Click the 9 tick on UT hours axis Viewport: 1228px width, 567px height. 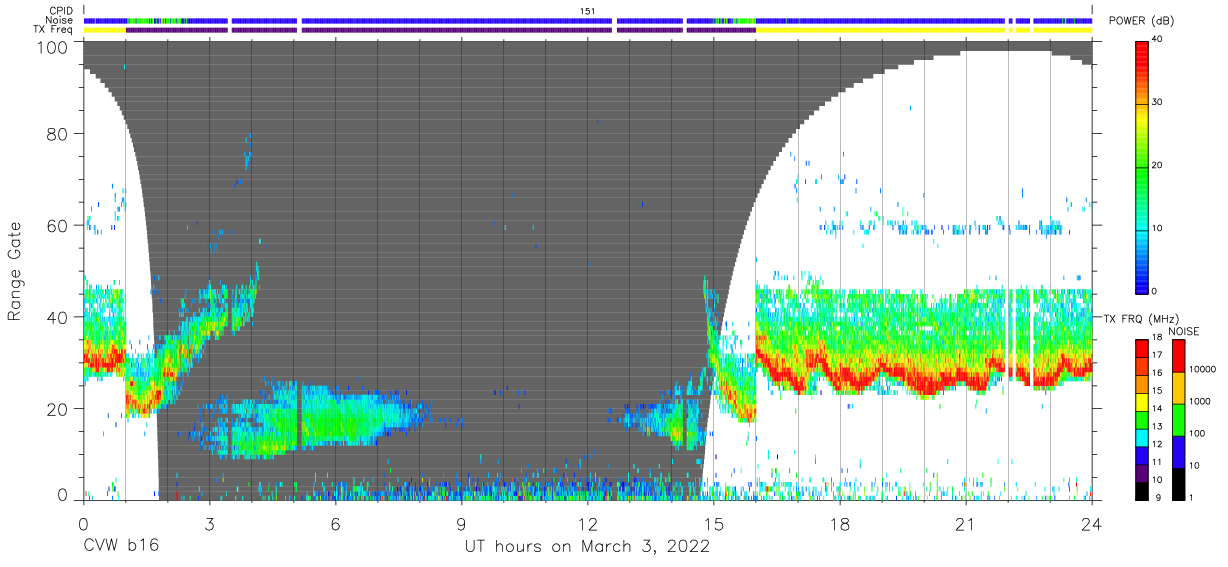pyautogui.click(x=461, y=523)
